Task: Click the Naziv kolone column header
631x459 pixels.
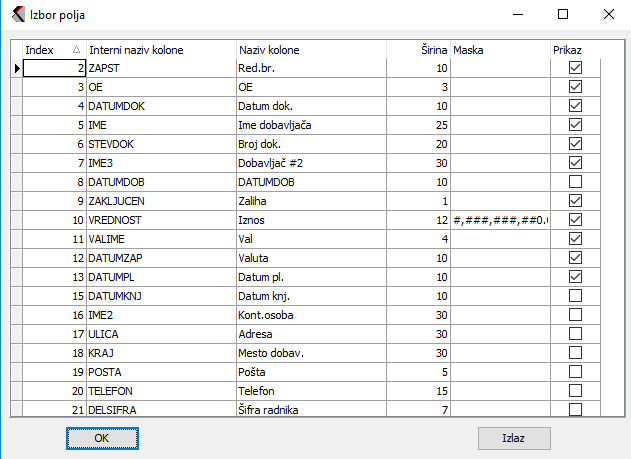Action: pyautogui.click(x=320, y=50)
